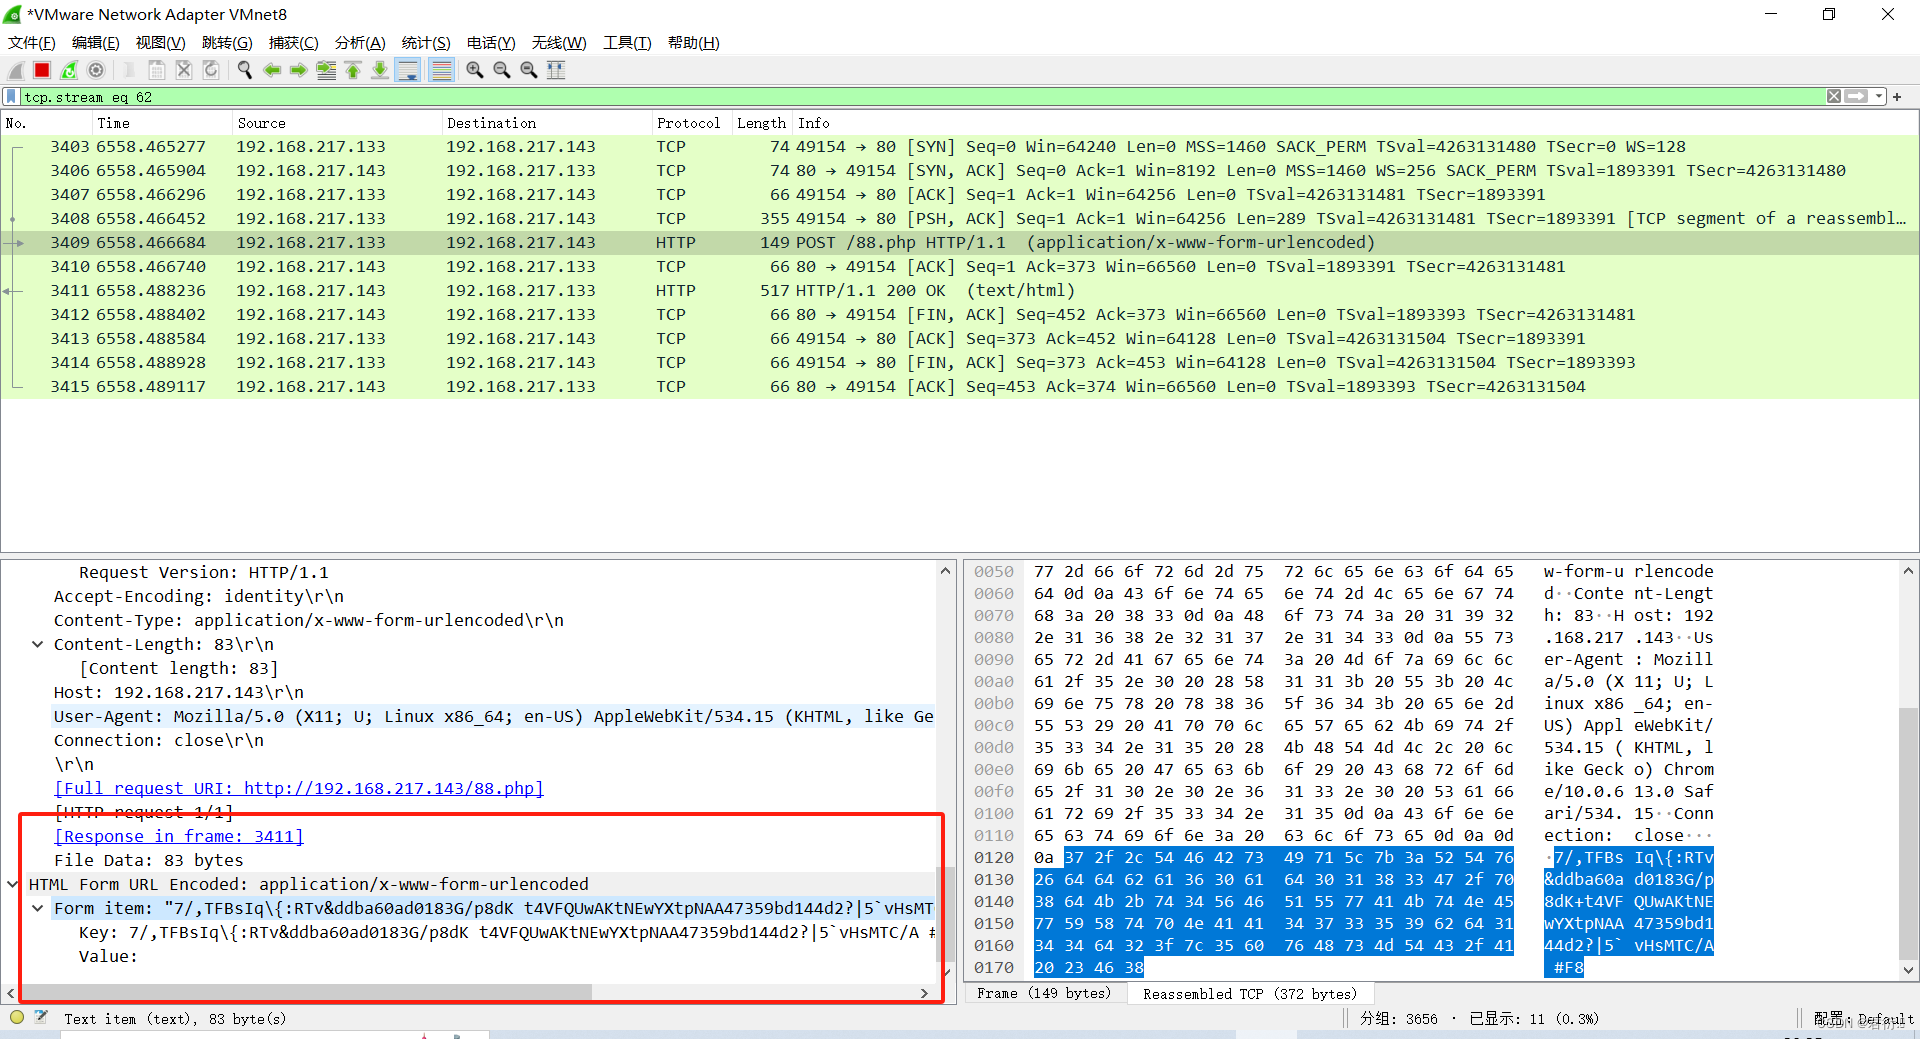1920x1039 pixels.
Task: Add a filter button with plus
Action: point(1897,97)
